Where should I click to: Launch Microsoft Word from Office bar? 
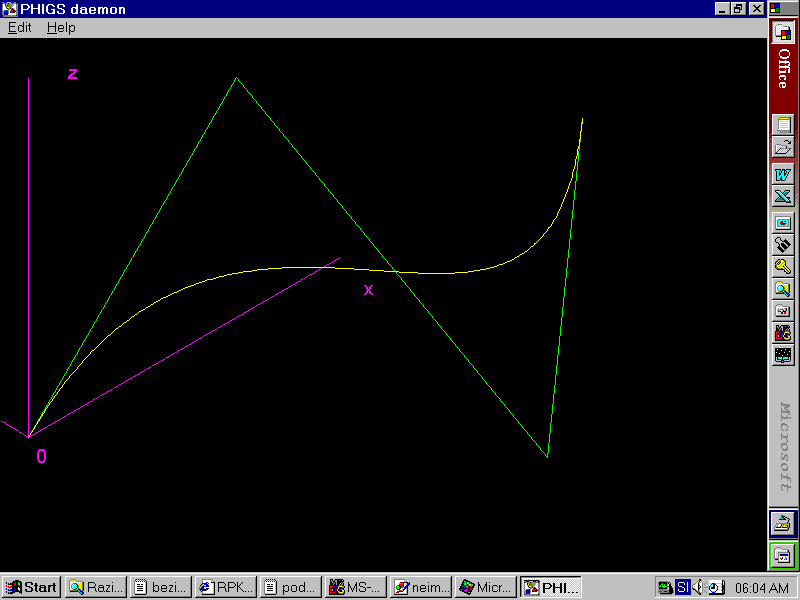pos(783,174)
